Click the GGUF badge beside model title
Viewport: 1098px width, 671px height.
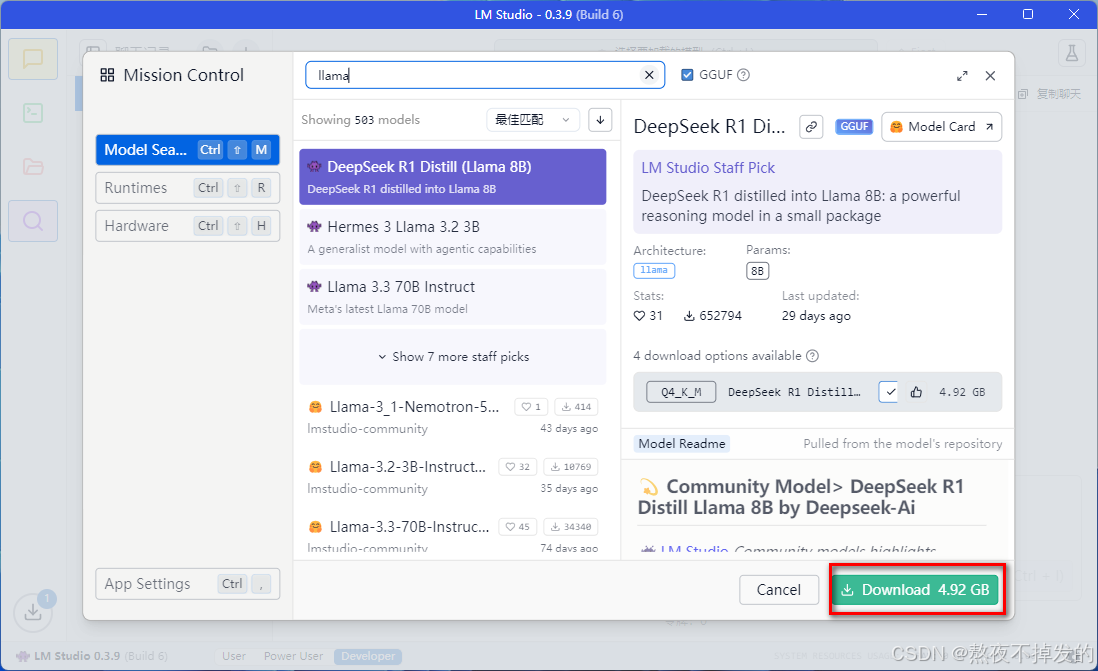pyautogui.click(x=854, y=127)
